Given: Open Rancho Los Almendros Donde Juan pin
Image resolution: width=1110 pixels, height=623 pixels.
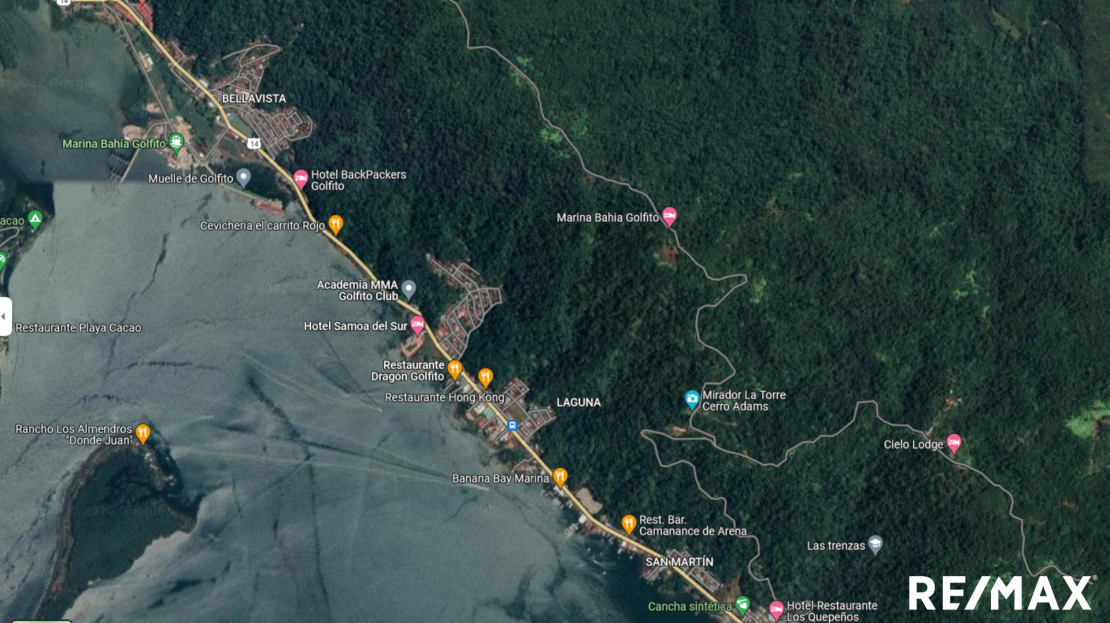Looking at the screenshot, I should tap(143, 433).
